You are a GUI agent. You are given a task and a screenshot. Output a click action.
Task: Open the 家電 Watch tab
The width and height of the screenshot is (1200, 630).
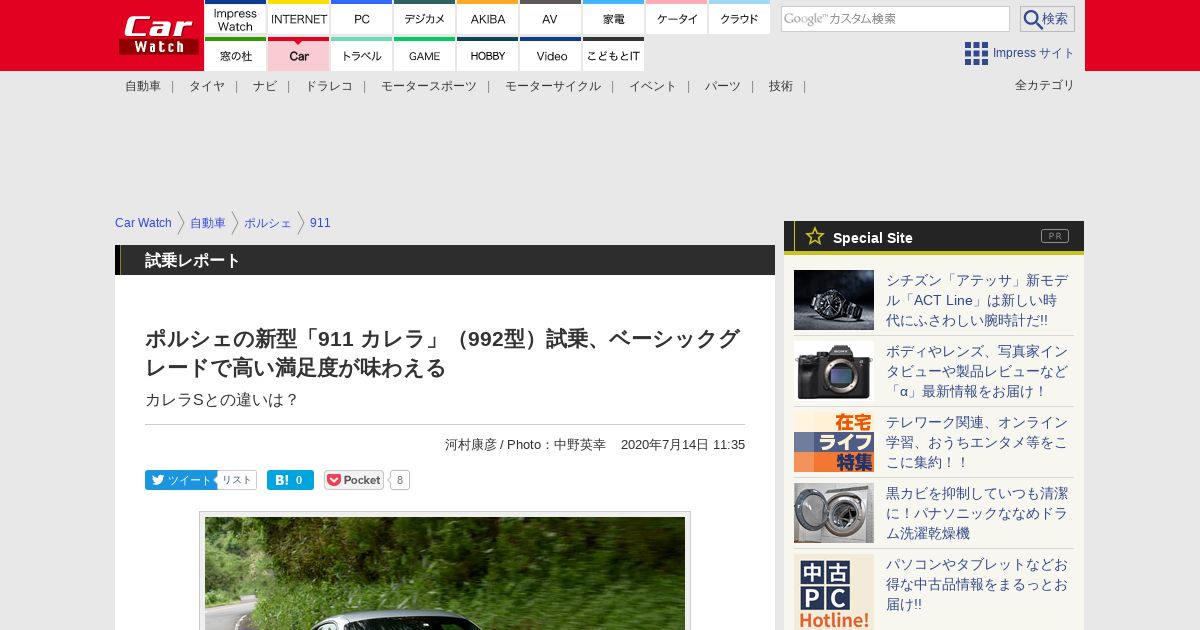pos(614,18)
